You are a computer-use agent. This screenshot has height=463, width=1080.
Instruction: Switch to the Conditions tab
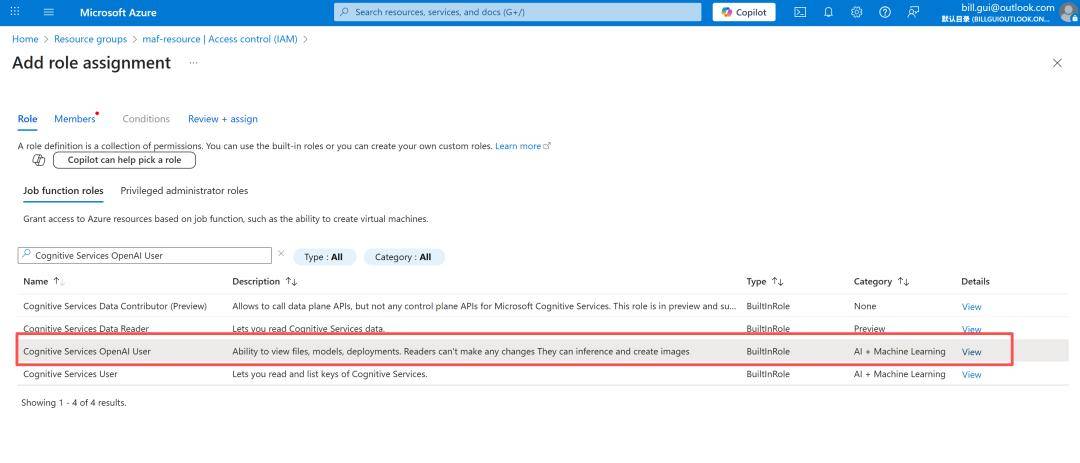click(x=146, y=119)
